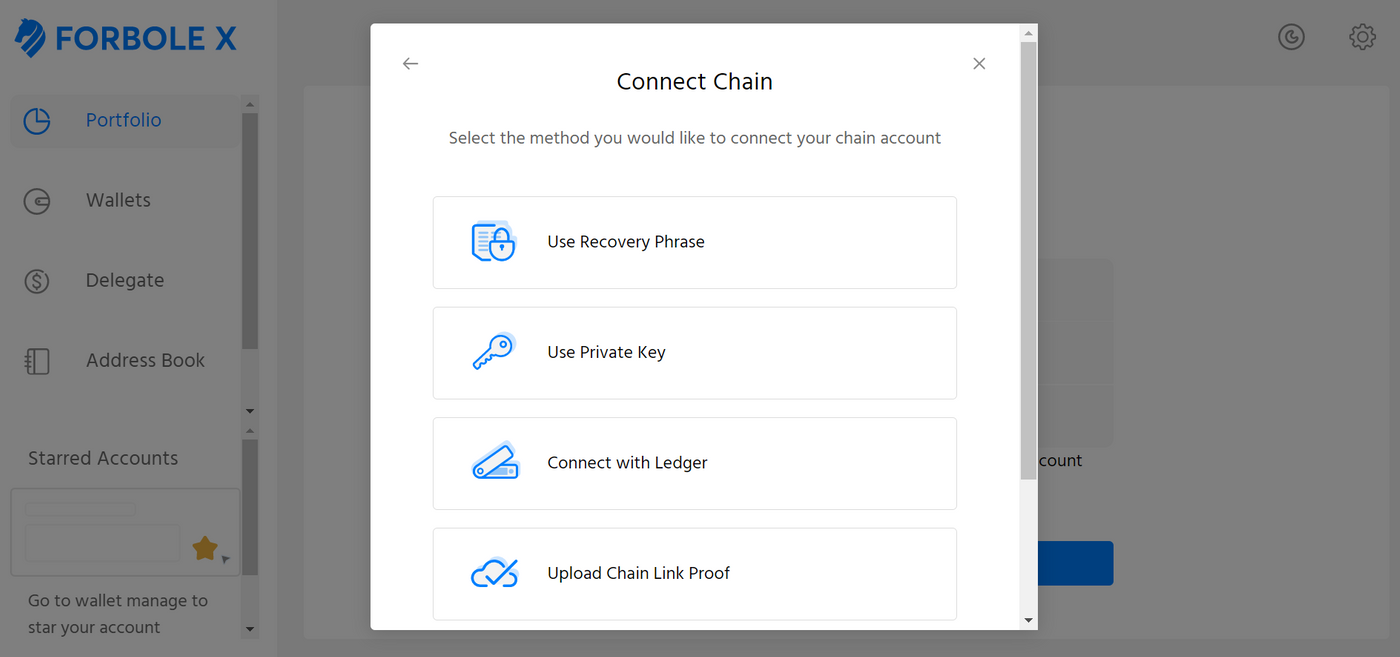Select the Wallets icon in sidebar
This screenshot has height=657, width=1400.
click(x=37, y=201)
